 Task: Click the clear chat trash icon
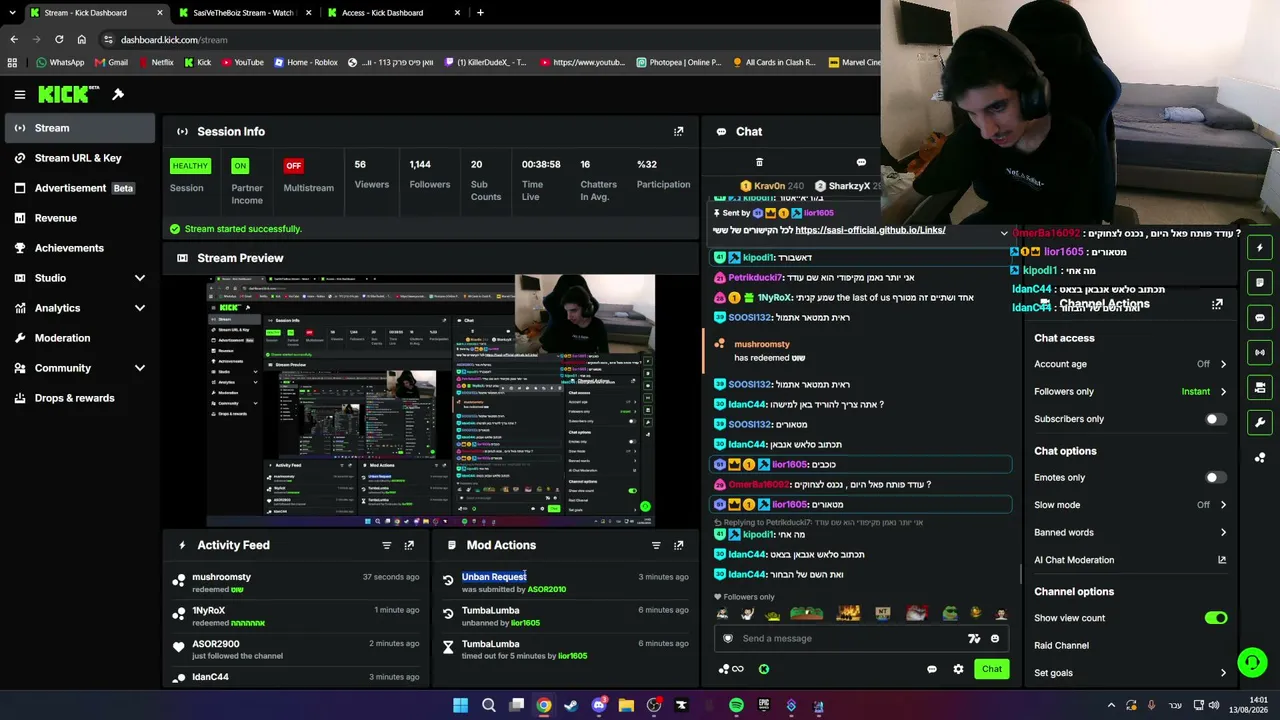click(759, 162)
